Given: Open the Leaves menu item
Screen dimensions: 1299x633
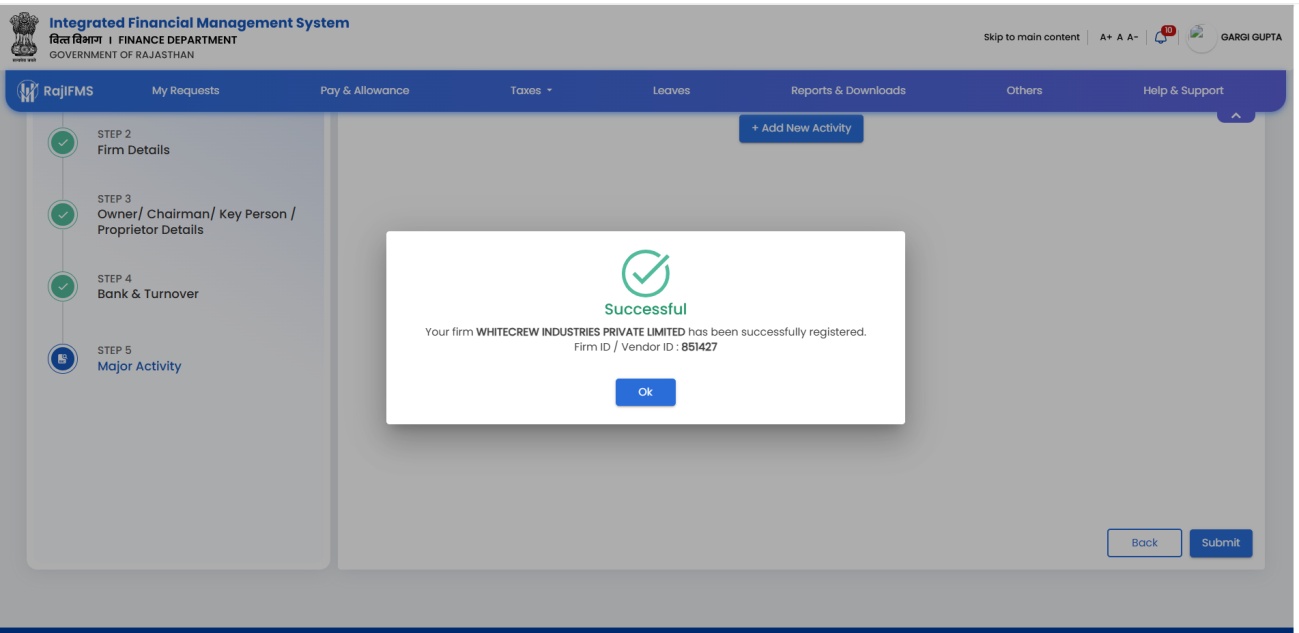Looking at the screenshot, I should [671, 90].
